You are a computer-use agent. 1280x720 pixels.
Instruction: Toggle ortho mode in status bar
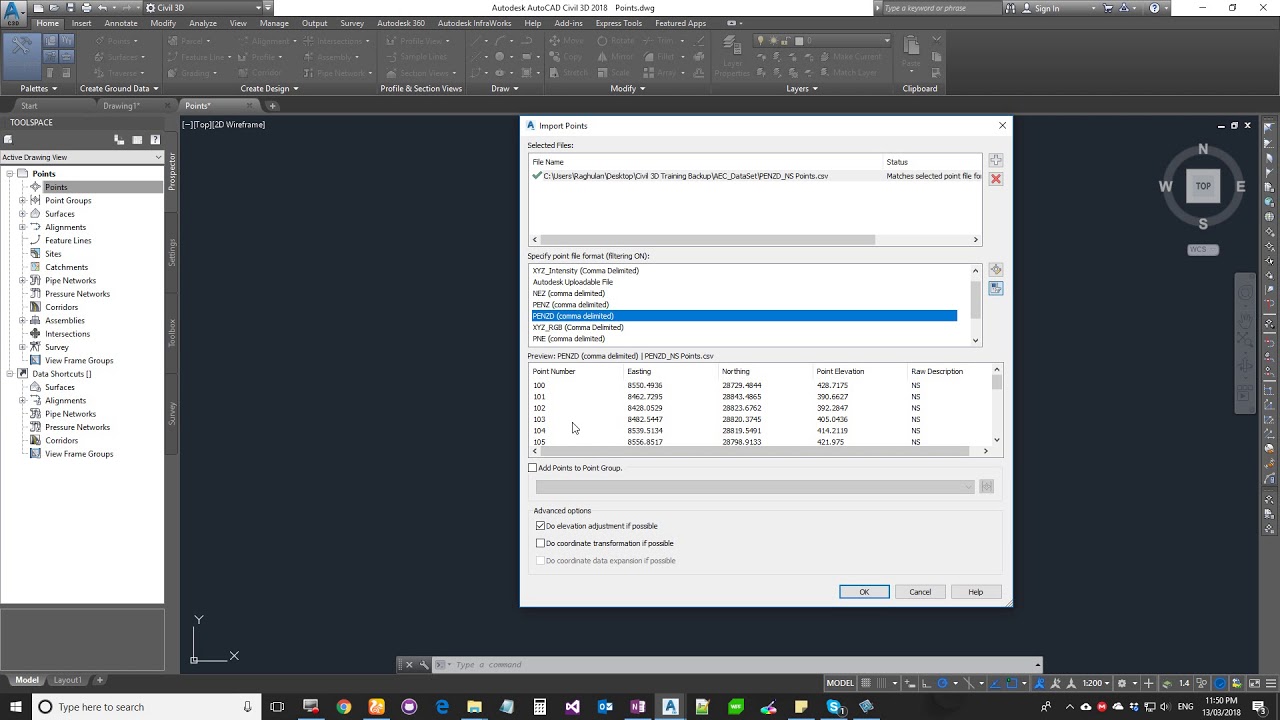pos(925,683)
